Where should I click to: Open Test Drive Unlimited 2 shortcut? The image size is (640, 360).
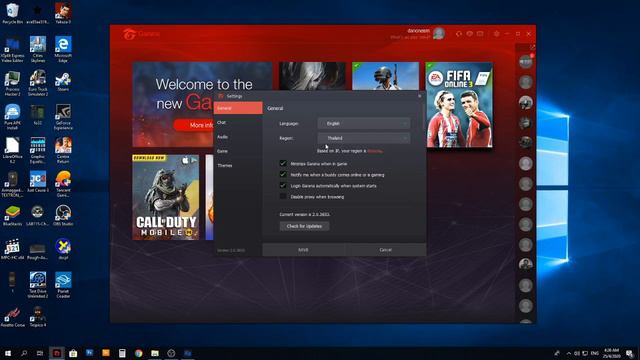38,285
